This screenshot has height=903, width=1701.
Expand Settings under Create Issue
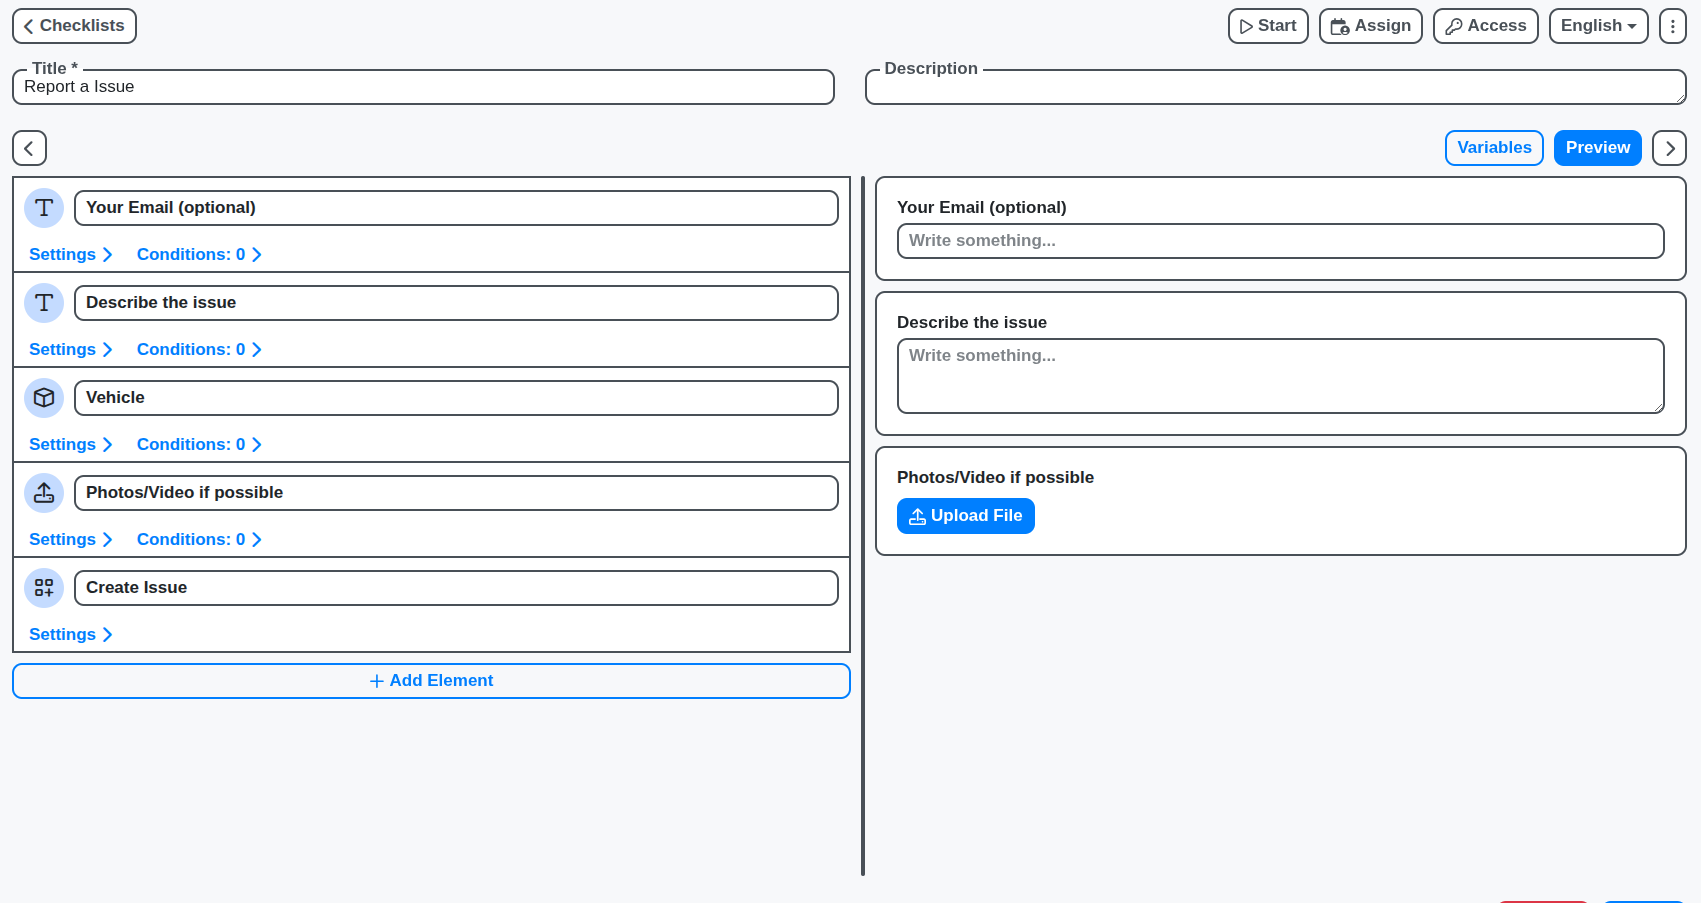coord(70,635)
